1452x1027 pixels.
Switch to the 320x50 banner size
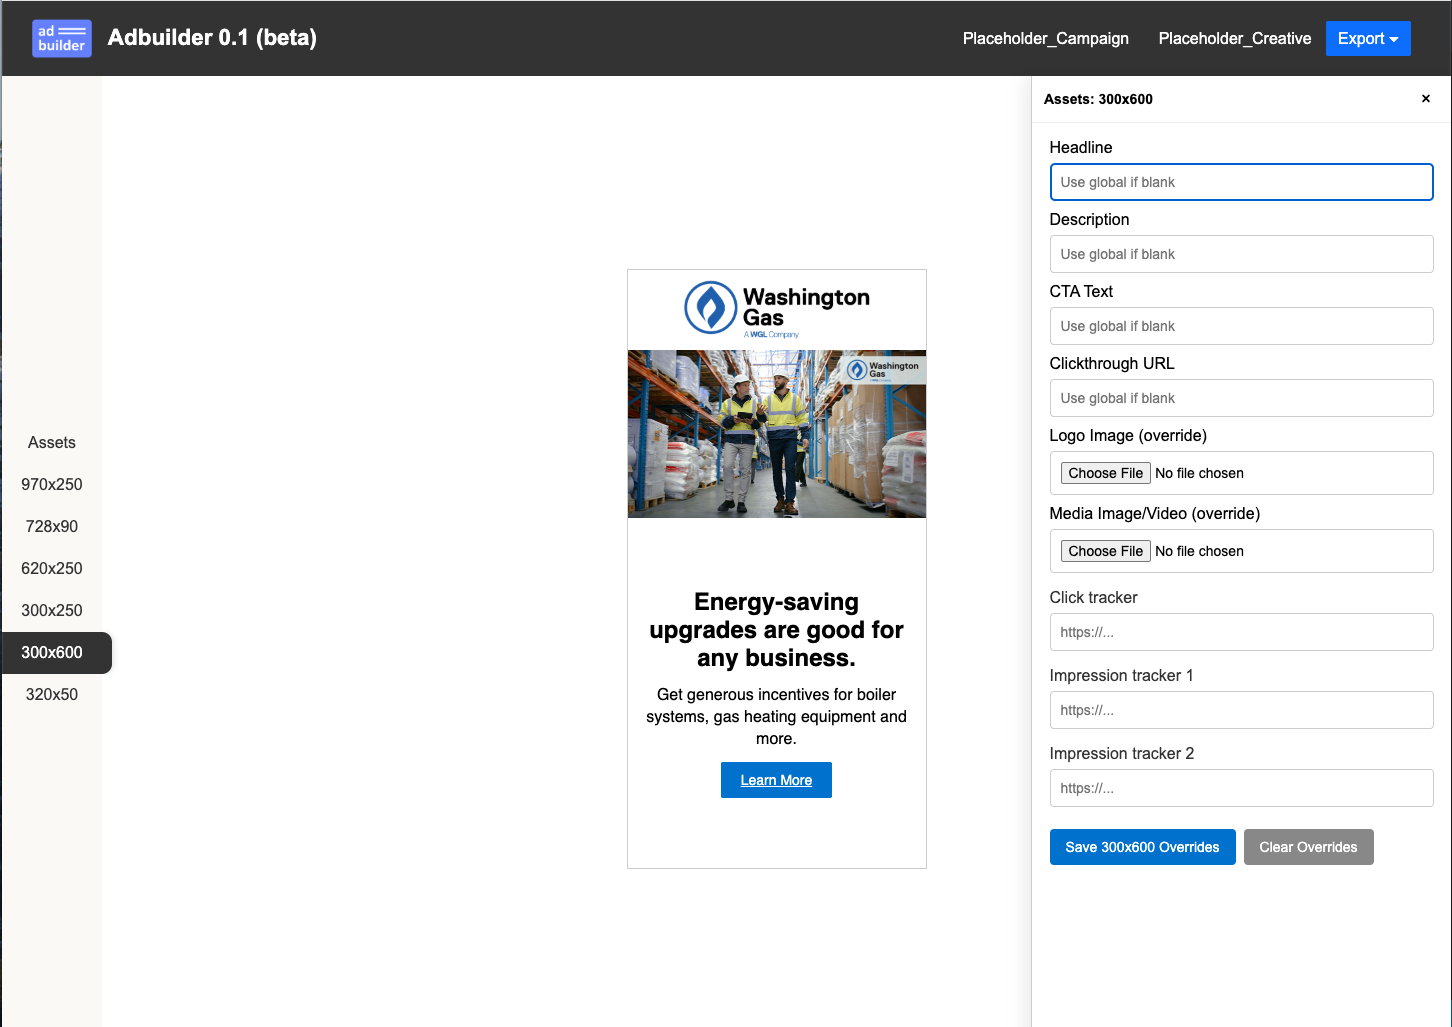(x=50, y=694)
